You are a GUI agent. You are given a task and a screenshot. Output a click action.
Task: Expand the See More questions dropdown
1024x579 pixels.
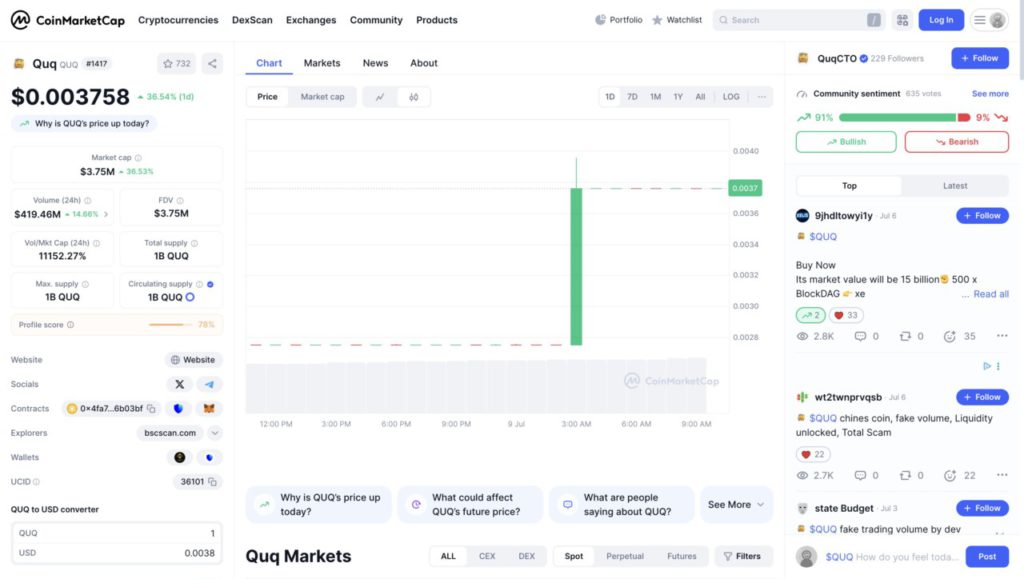pos(736,505)
